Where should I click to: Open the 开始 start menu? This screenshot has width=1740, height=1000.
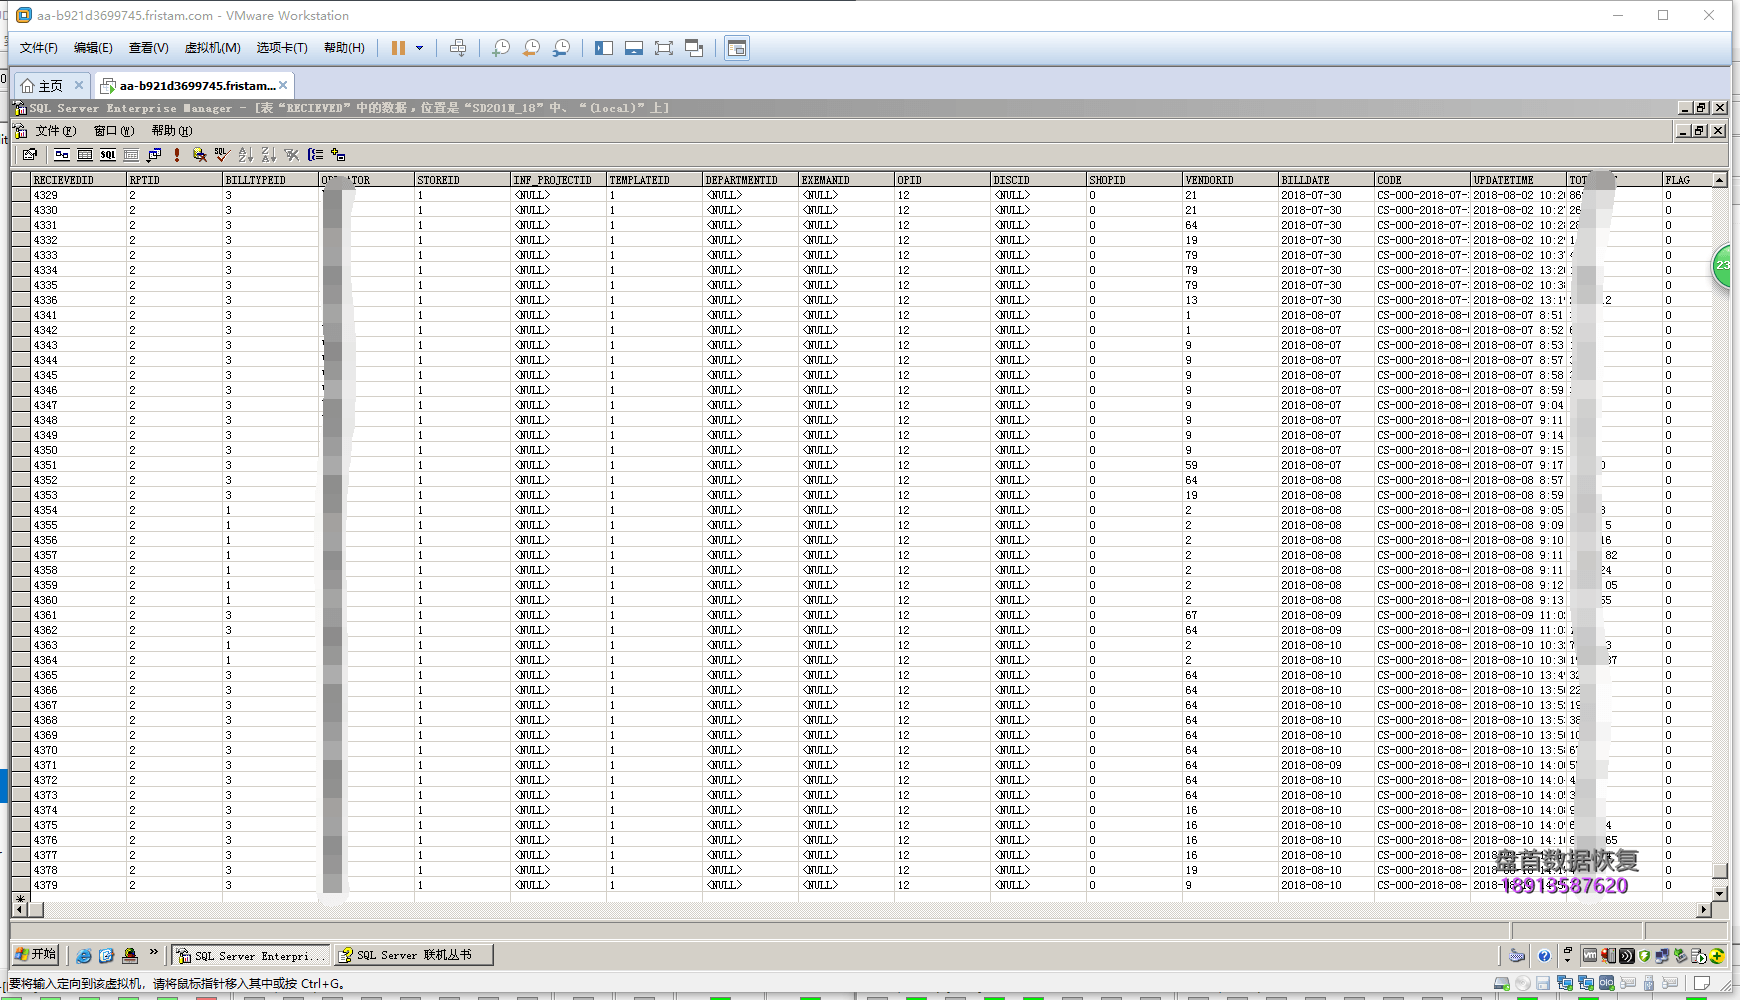[x=36, y=954]
